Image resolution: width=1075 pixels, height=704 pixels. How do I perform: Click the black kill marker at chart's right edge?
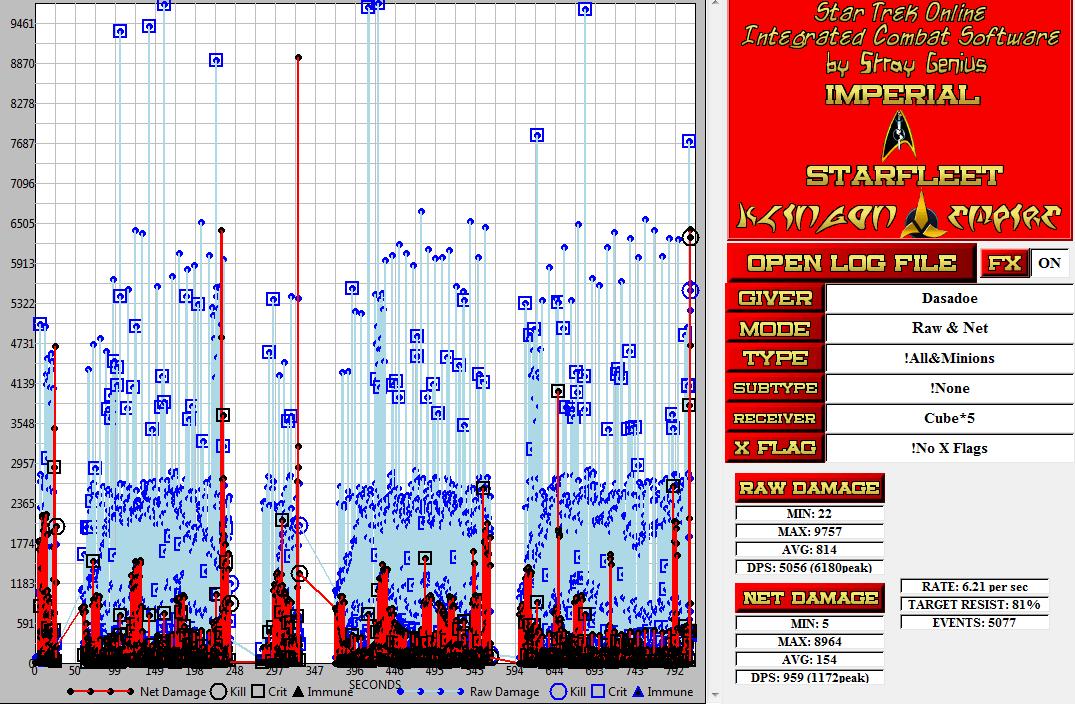690,237
